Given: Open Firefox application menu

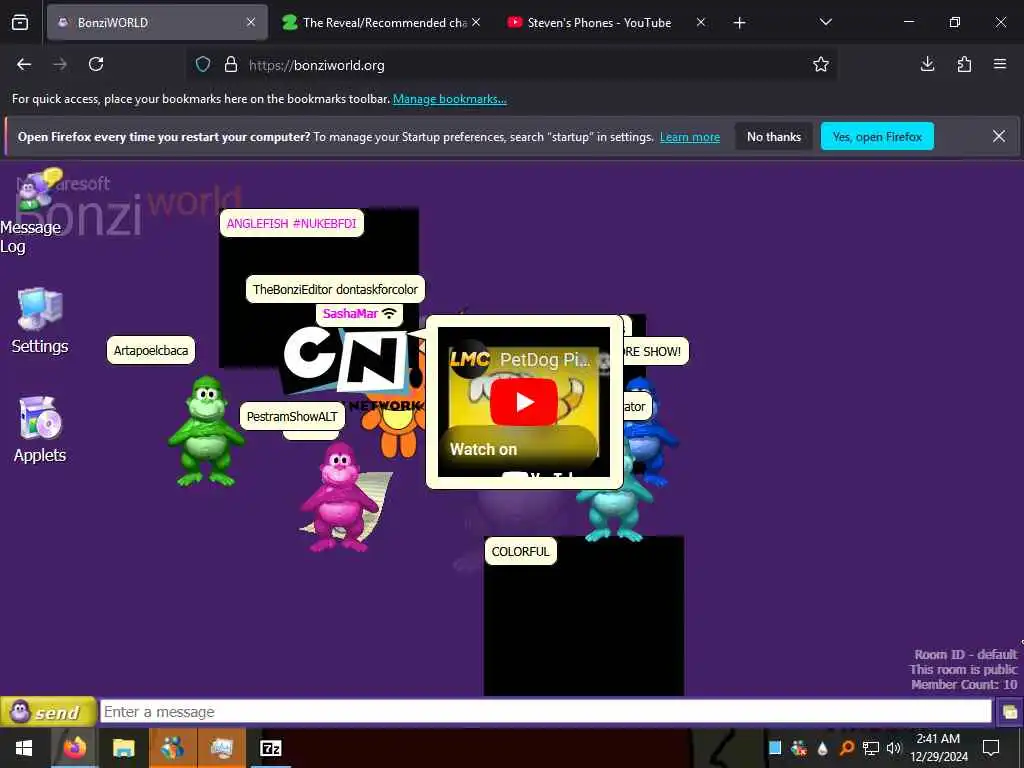Looking at the screenshot, I should (1000, 64).
